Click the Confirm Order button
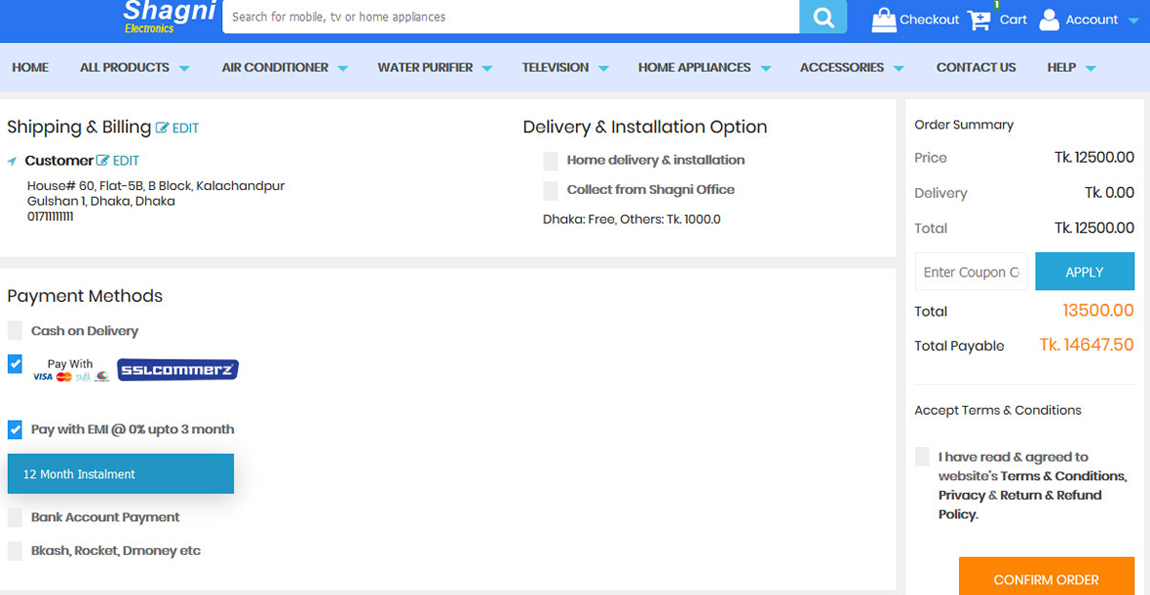This screenshot has height=595, width=1150. tap(1046, 578)
